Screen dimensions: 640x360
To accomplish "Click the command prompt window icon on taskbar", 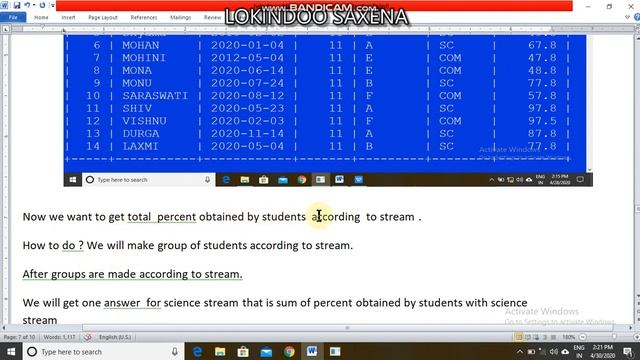I will click(335, 351).
